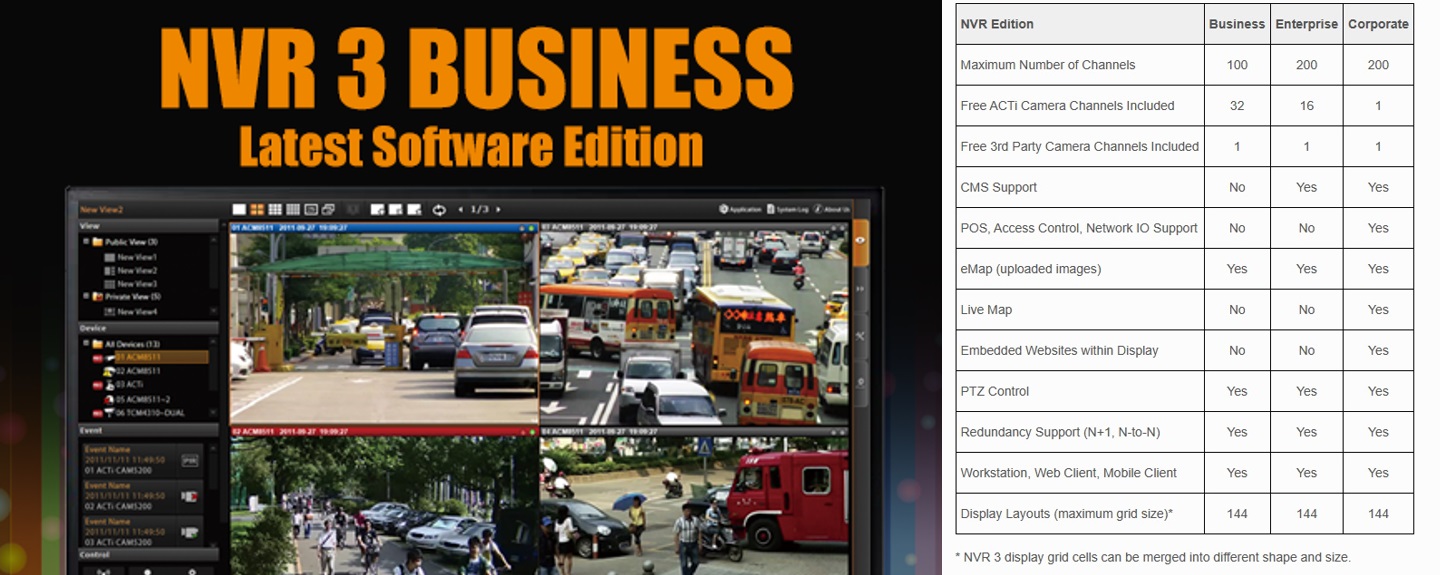Click PIR icon on first event
The height and width of the screenshot is (575, 1440).
189,460
